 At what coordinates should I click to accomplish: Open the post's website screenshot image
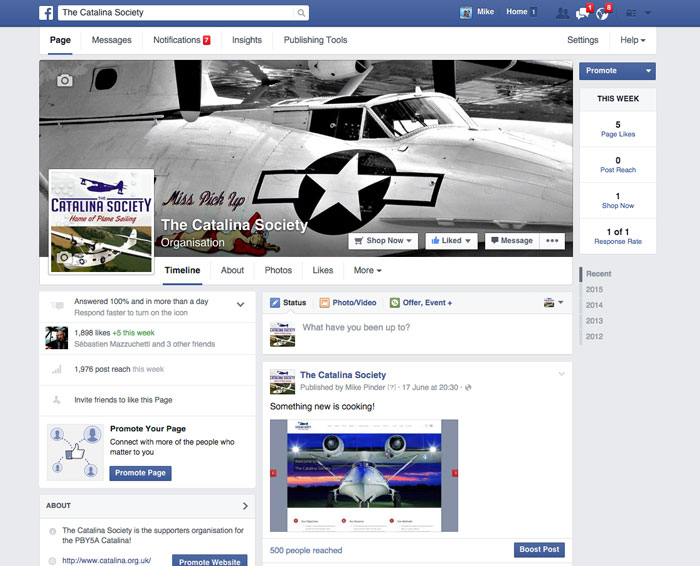pyautogui.click(x=364, y=476)
